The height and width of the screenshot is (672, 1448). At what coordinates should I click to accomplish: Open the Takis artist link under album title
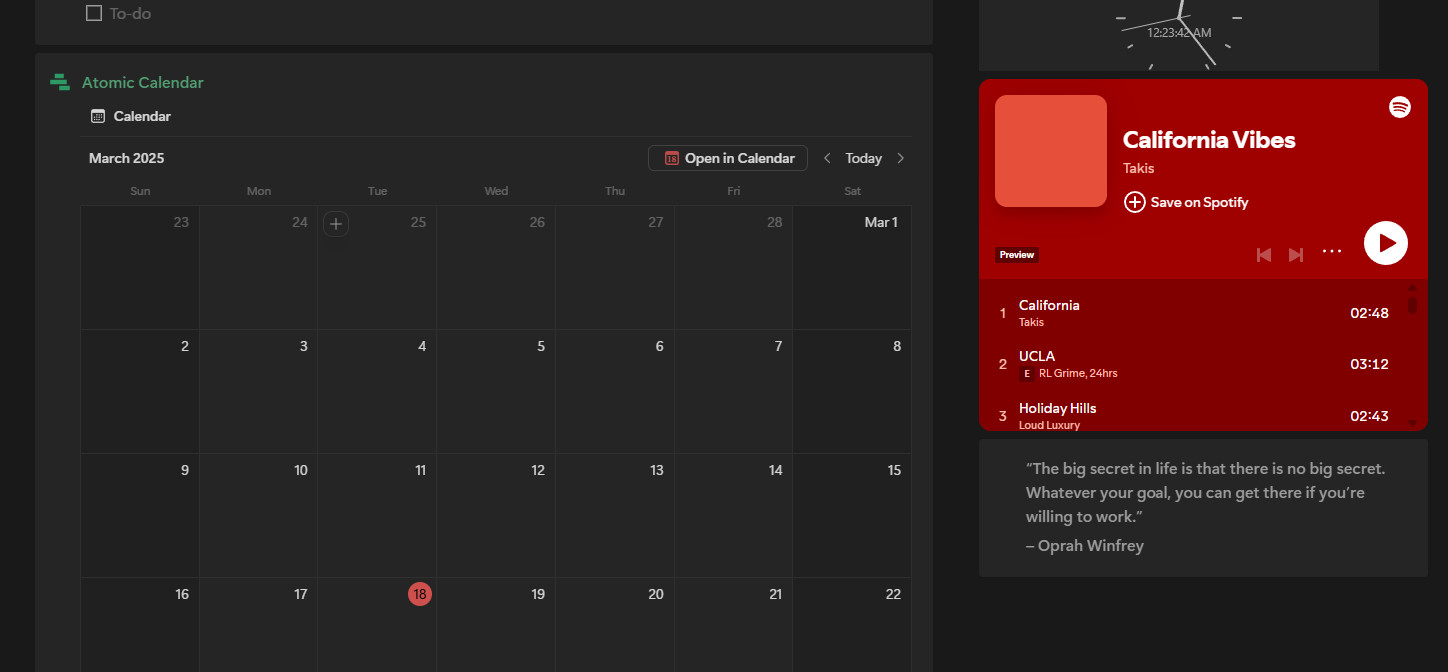1139,168
